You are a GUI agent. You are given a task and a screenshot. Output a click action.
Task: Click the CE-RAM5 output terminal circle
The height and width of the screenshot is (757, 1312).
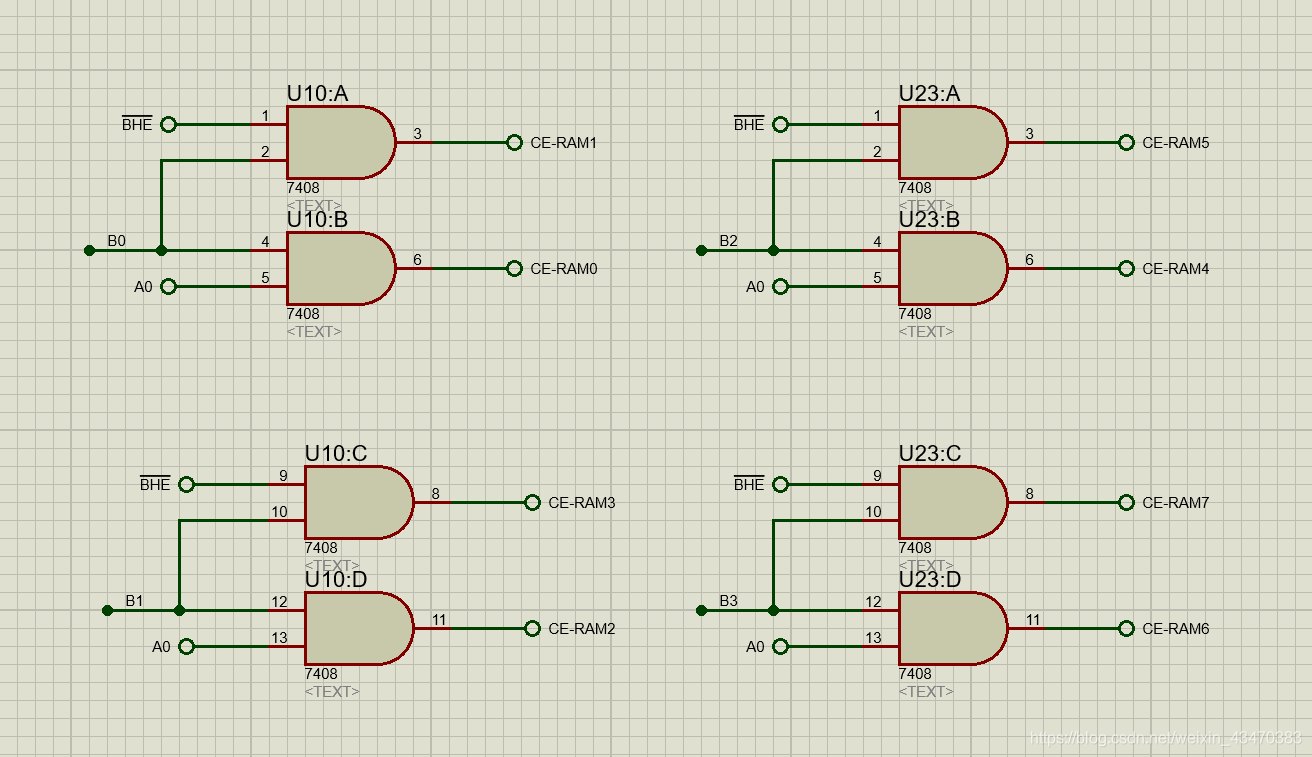pyautogui.click(x=1126, y=143)
